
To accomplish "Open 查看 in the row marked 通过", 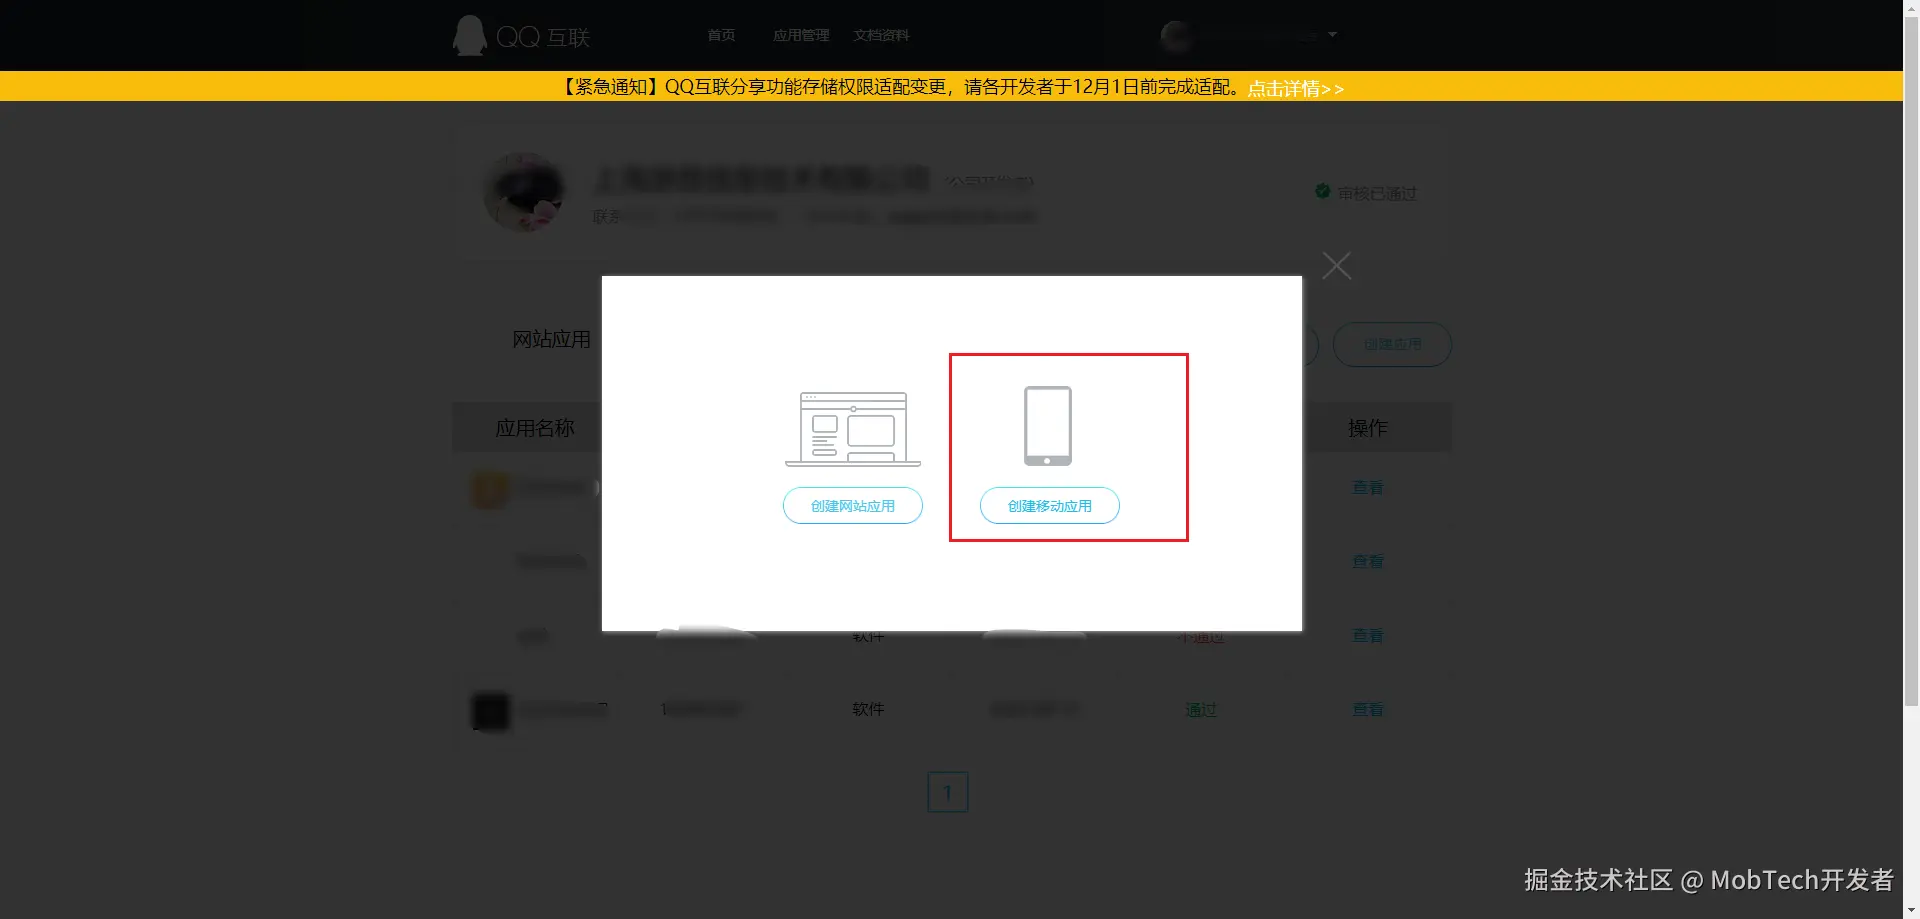I will coord(1367,709).
